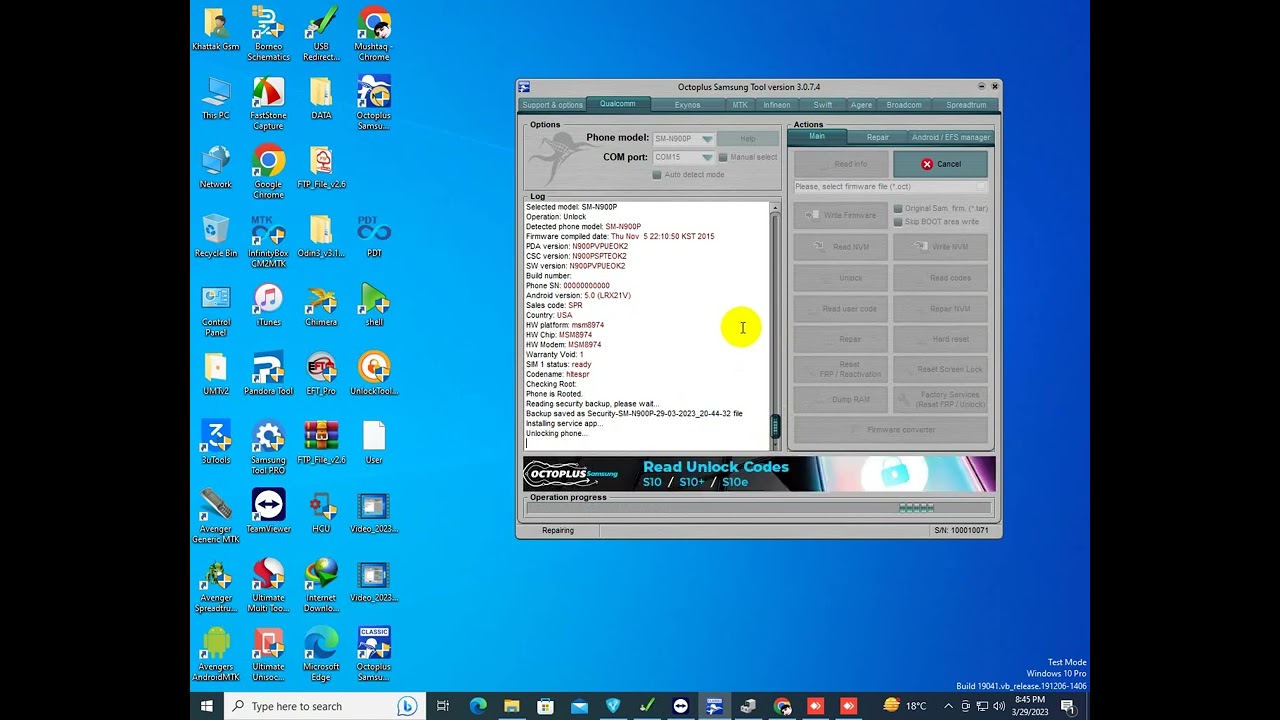Select the Network desktop icon

[x=215, y=167]
